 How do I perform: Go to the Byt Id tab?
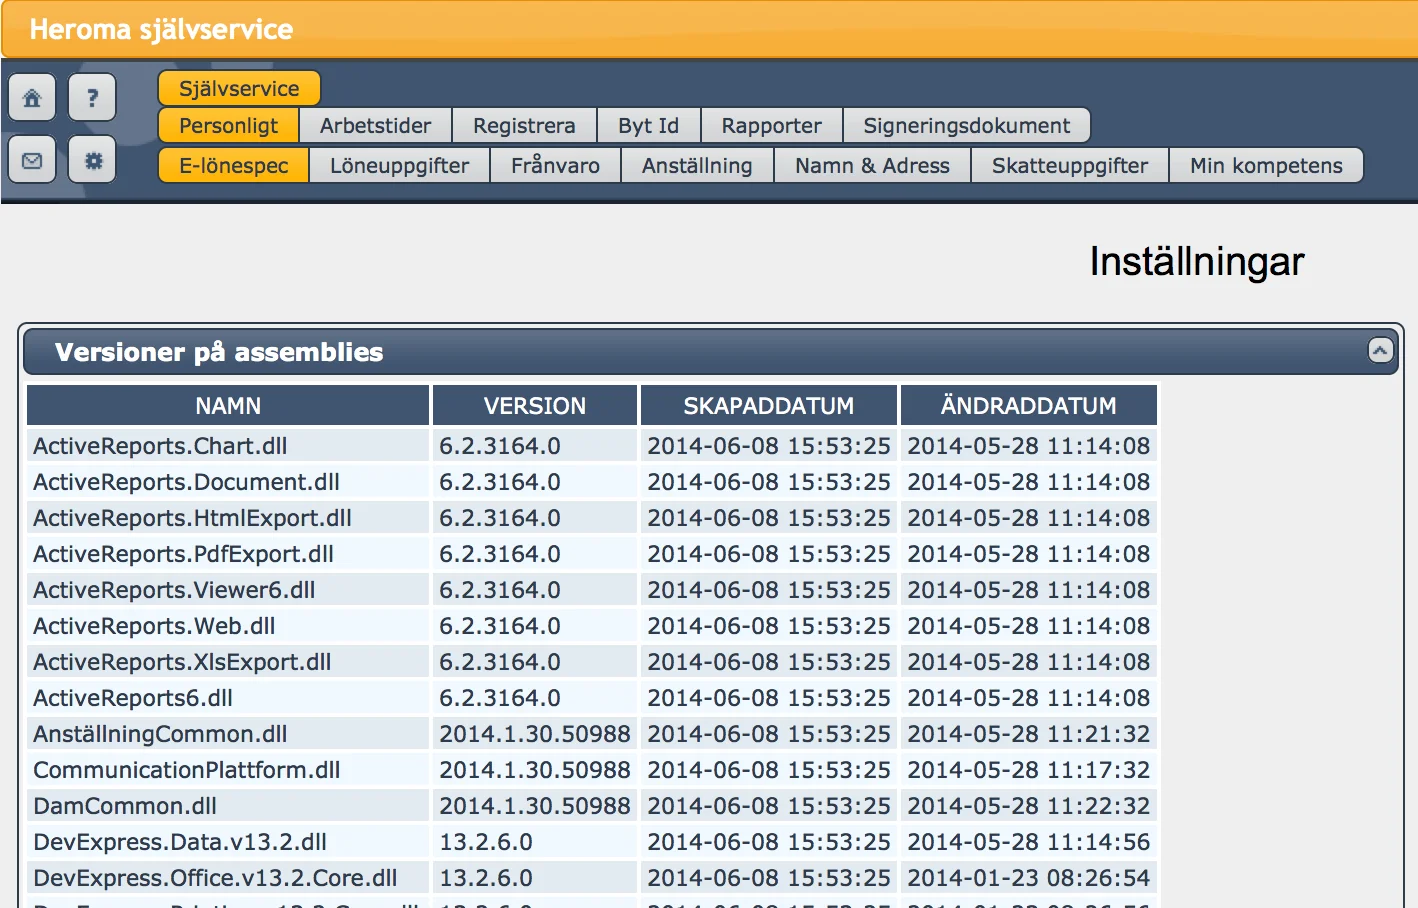point(648,126)
